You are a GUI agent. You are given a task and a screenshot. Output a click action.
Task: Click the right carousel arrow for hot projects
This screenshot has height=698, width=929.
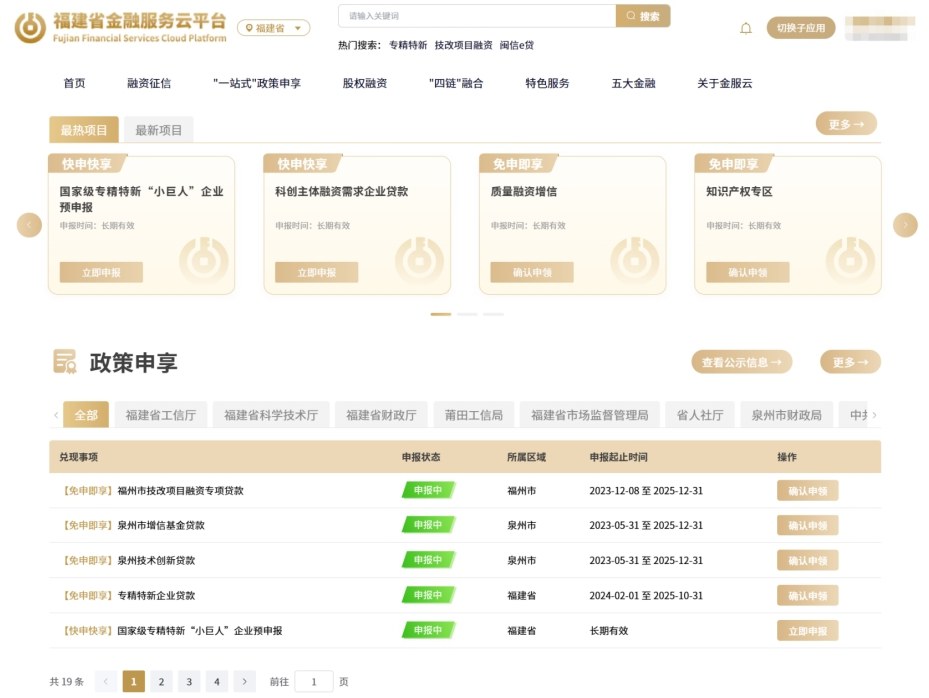[904, 225]
